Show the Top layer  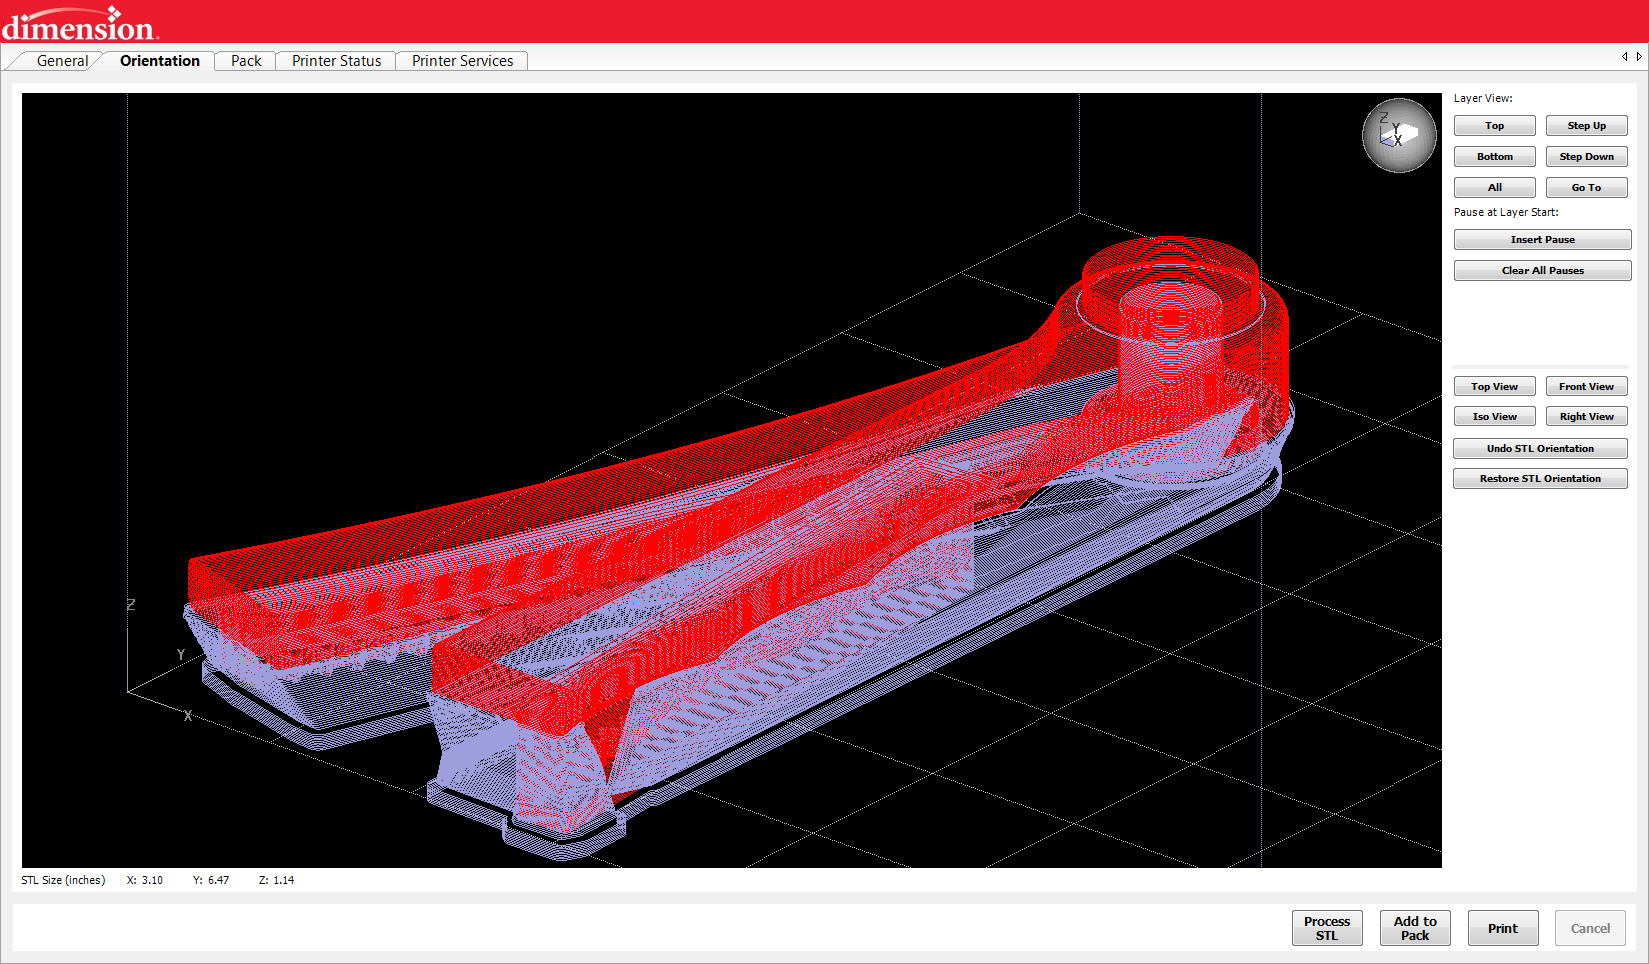(x=1495, y=126)
